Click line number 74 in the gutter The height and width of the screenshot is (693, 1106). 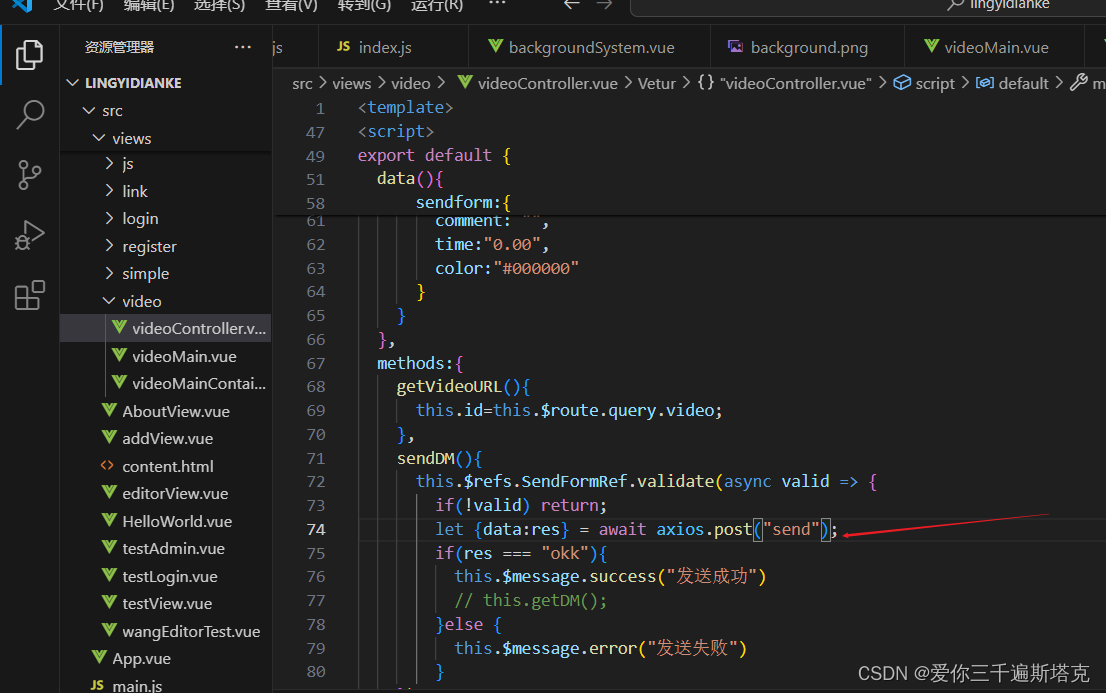tap(315, 529)
